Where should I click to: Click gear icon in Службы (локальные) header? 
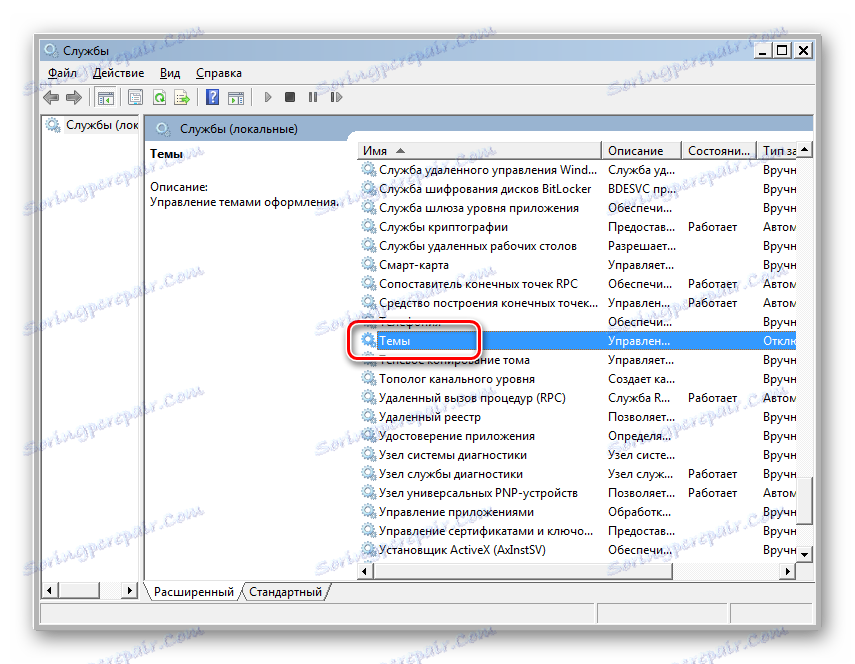click(162, 129)
